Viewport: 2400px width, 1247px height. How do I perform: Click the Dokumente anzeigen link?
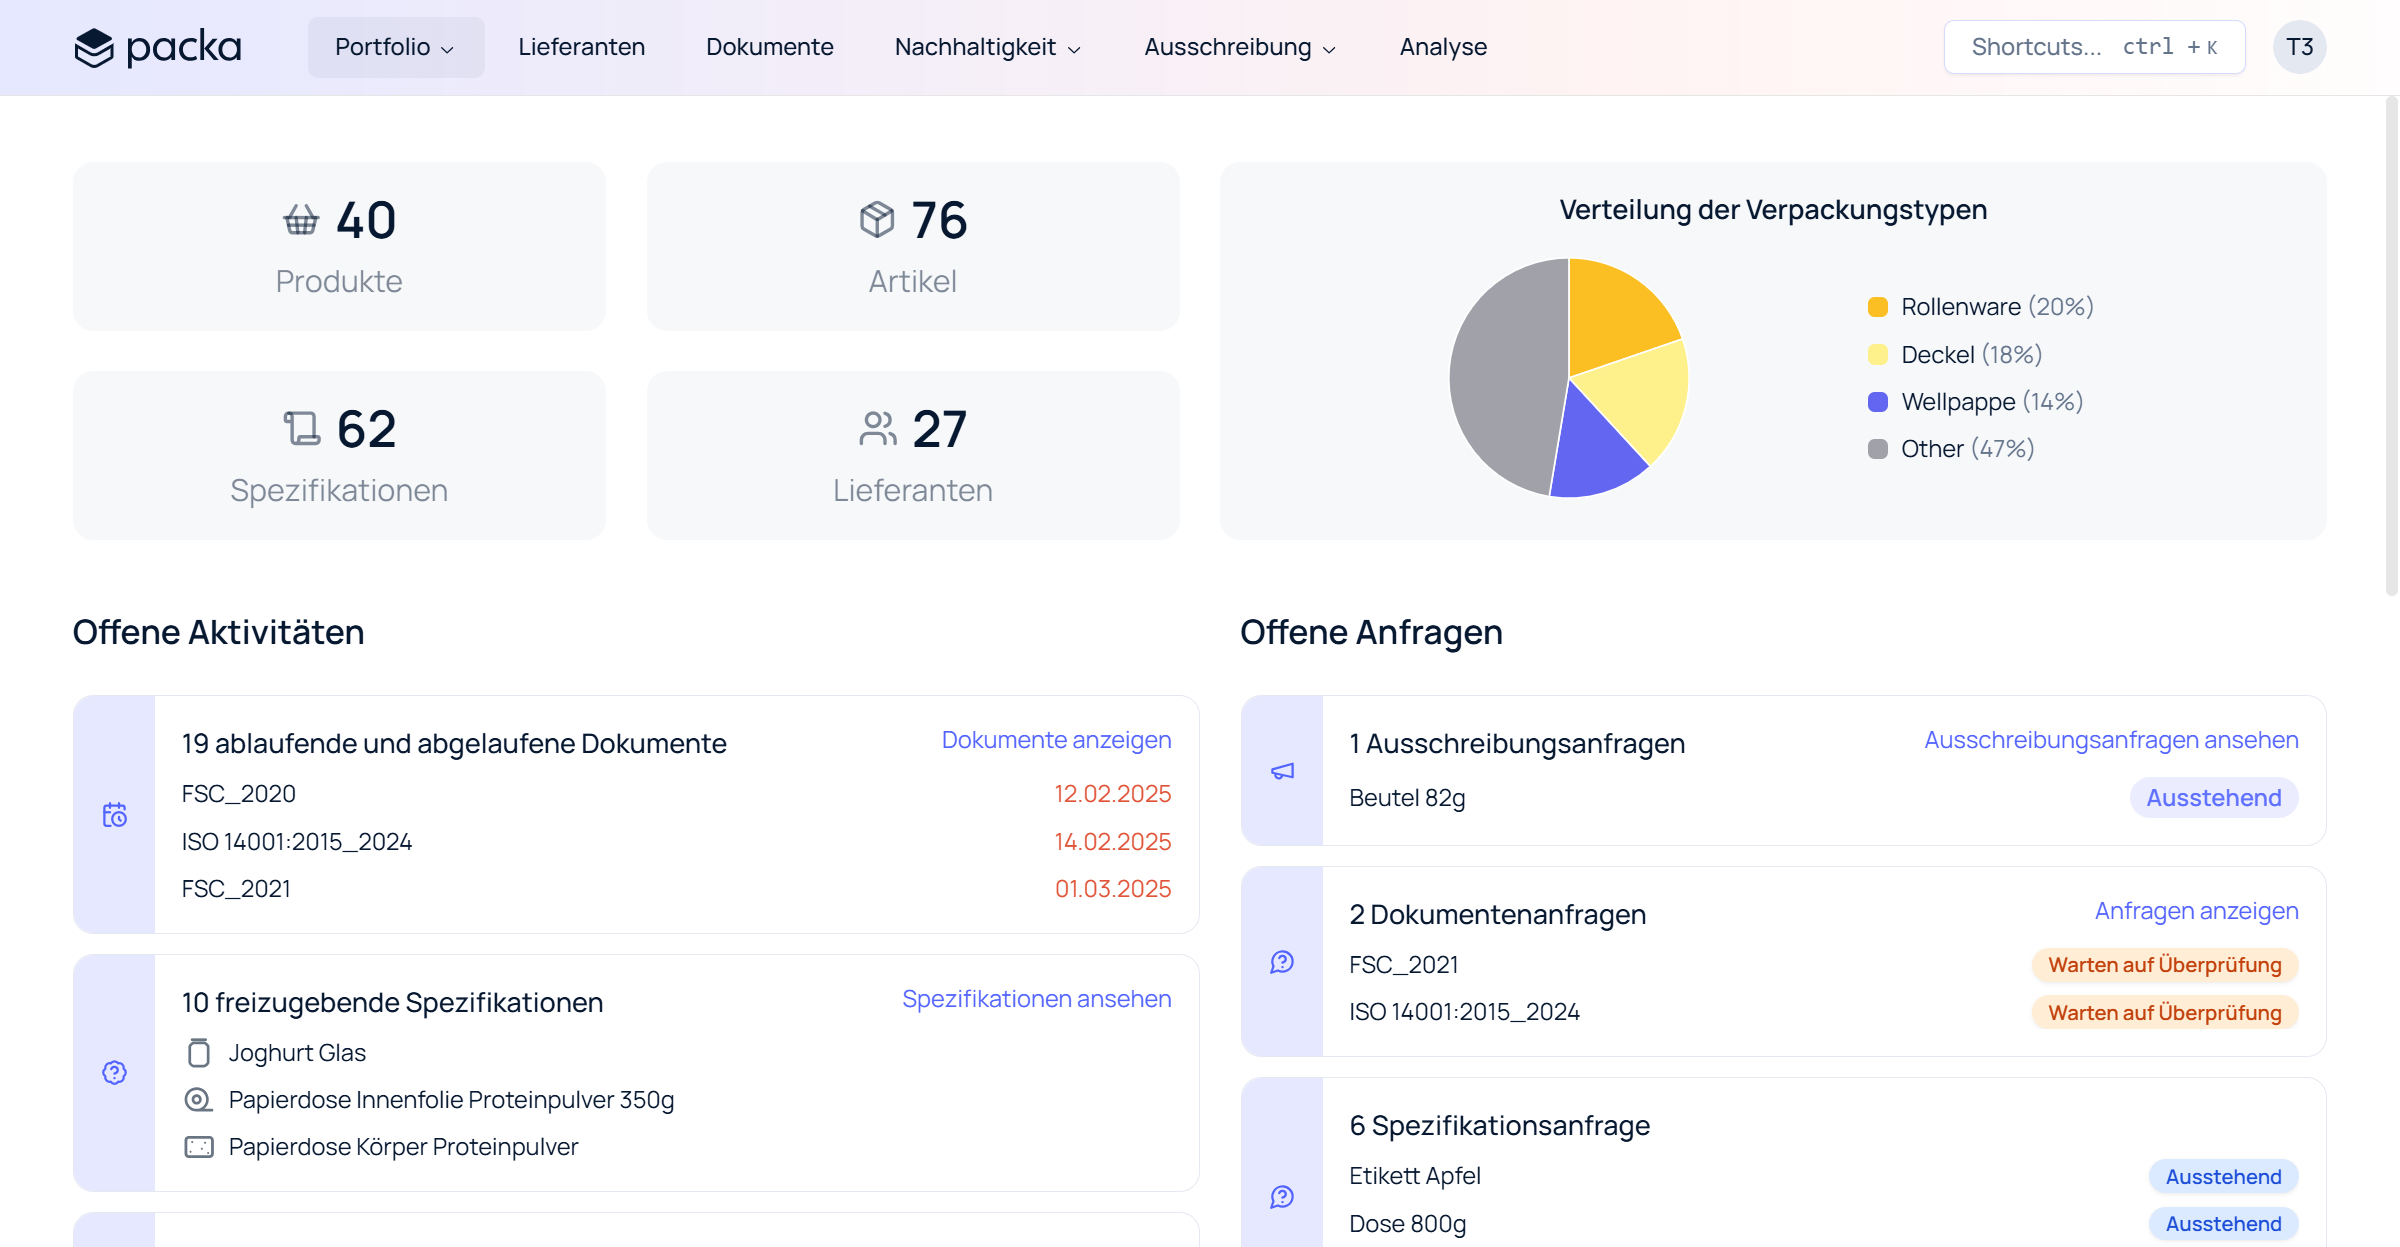pos(1056,740)
